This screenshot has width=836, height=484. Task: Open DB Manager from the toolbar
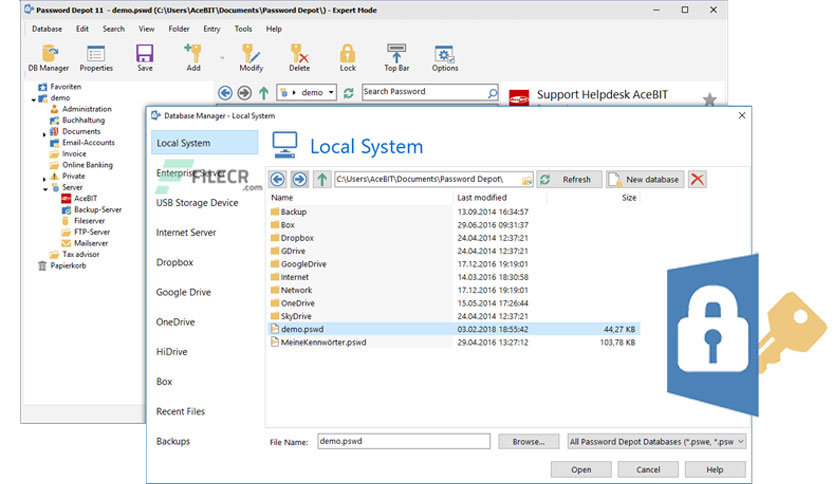49,58
